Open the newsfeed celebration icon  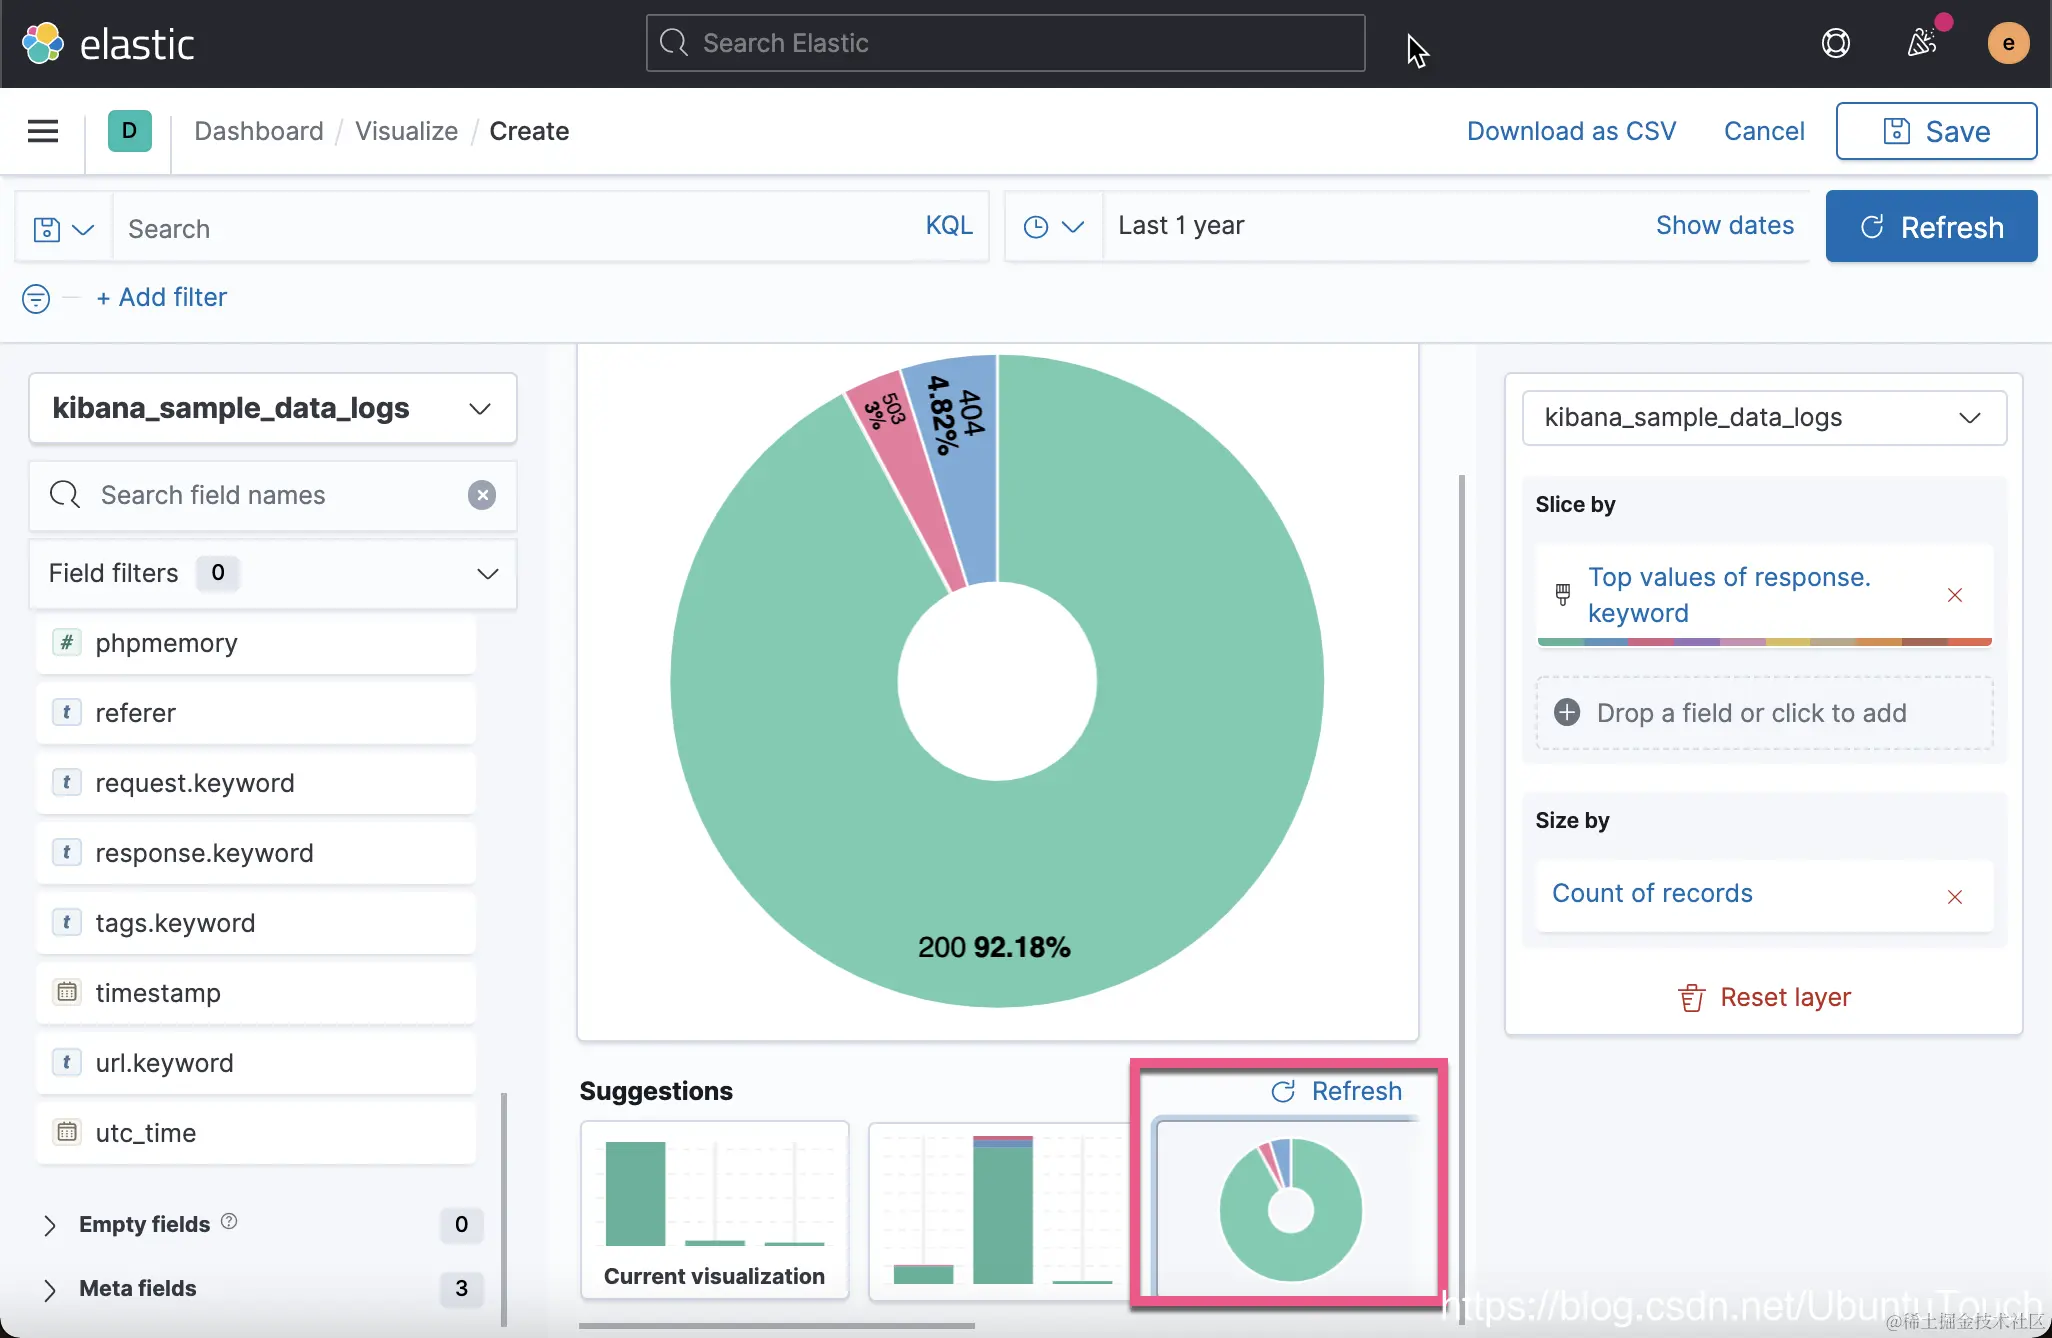coord(1921,43)
